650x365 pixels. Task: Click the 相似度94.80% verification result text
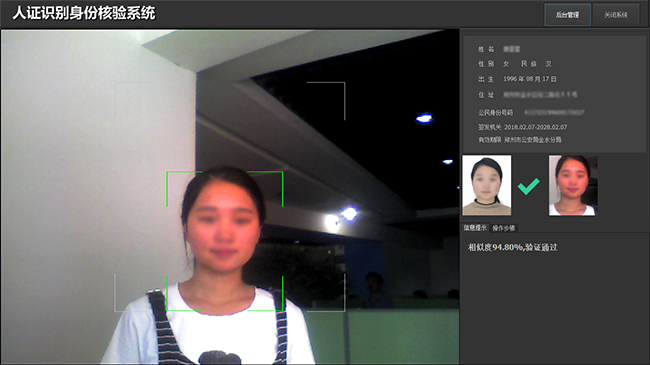point(512,248)
